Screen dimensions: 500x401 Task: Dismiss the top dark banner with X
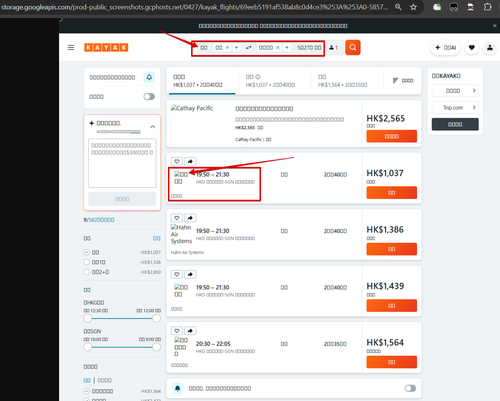coord(495,26)
